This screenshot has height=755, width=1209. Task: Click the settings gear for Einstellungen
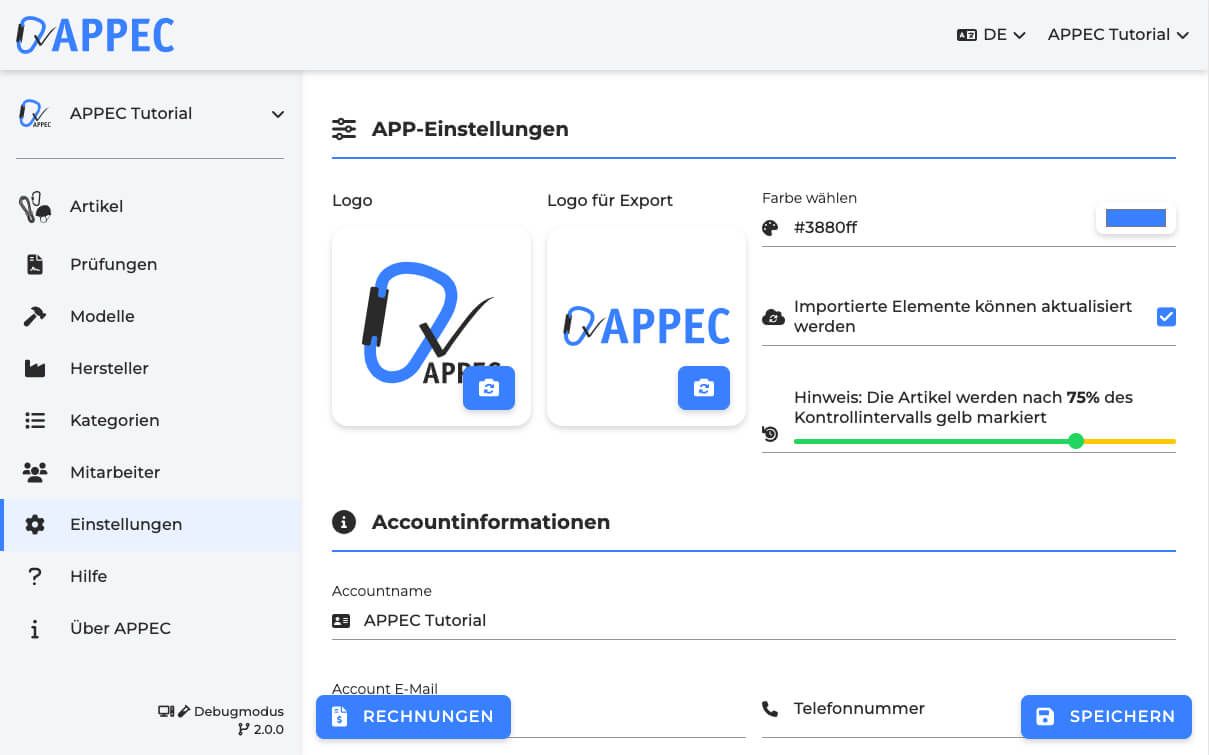[x=34, y=524]
